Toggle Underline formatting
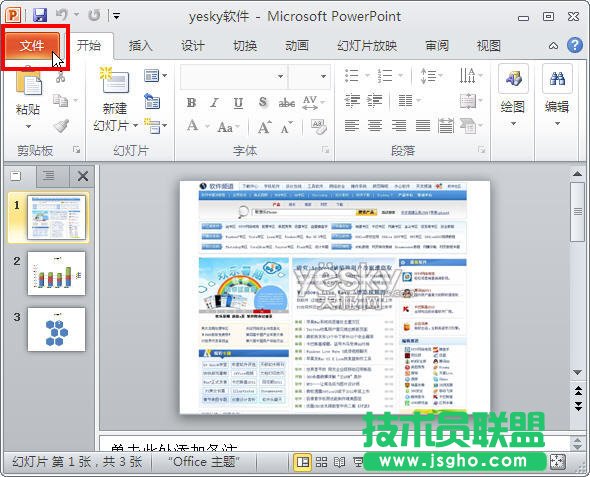This screenshot has width=590, height=477. 238,102
